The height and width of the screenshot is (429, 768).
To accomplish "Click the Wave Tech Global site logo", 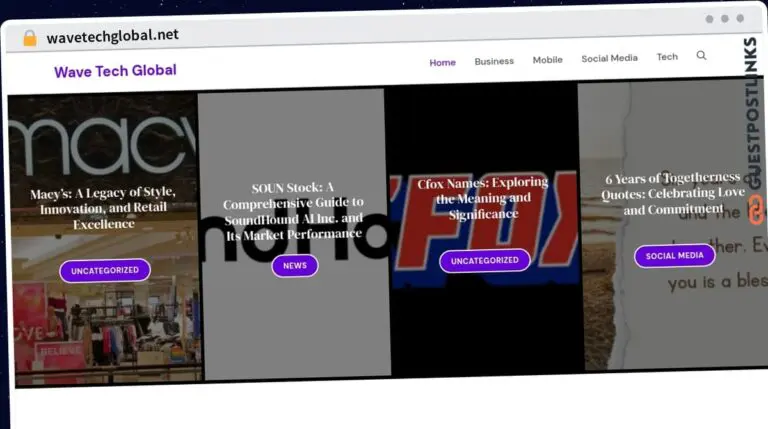I will pyautogui.click(x=115, y=71).
